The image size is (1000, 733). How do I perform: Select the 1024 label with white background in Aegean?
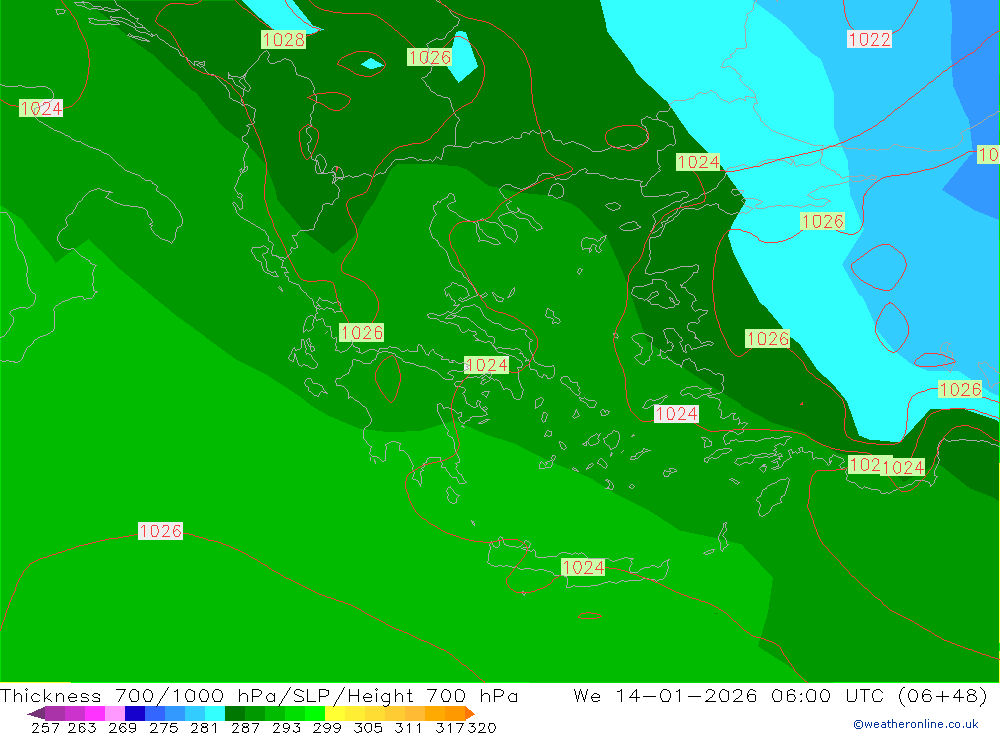(677, 414)
